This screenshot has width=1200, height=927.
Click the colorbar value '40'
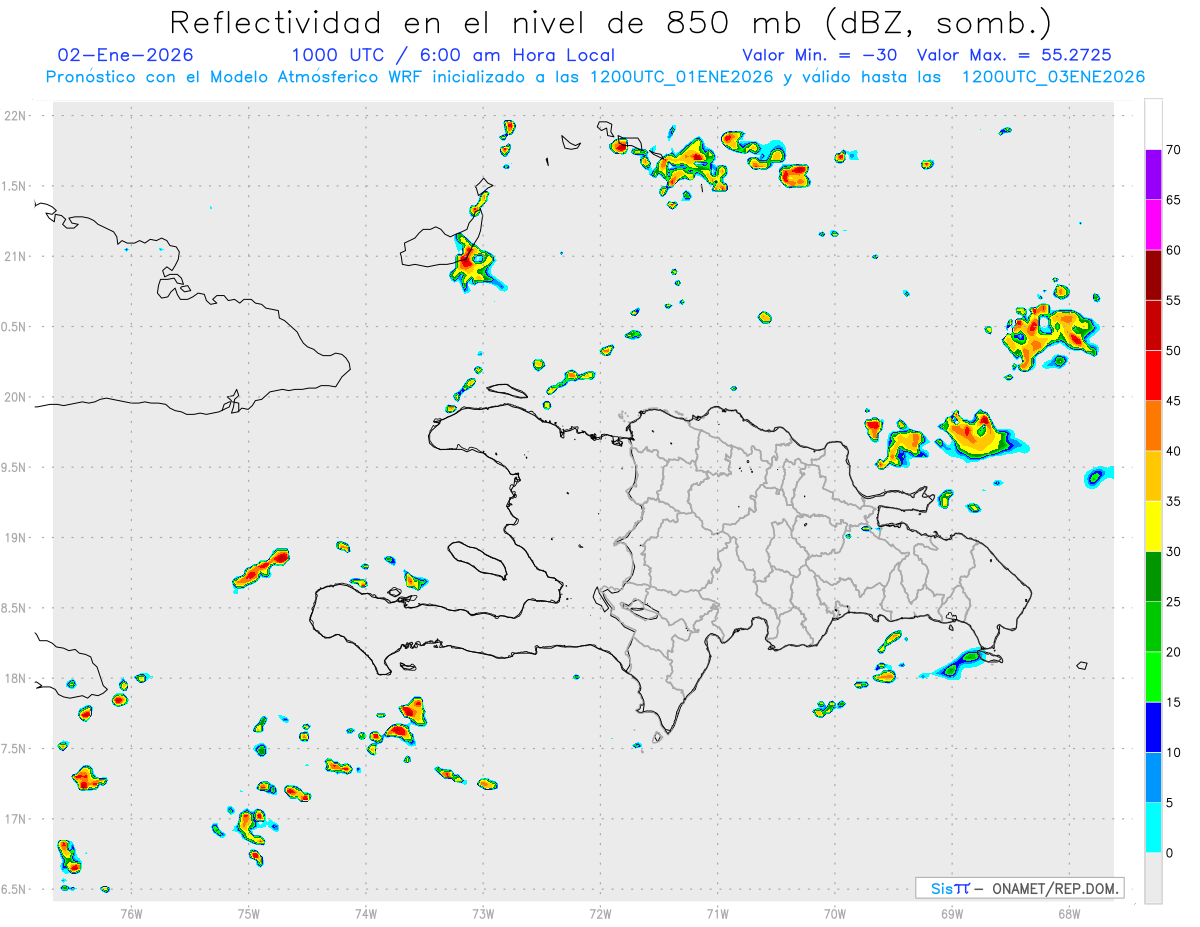coord(1173,451)
